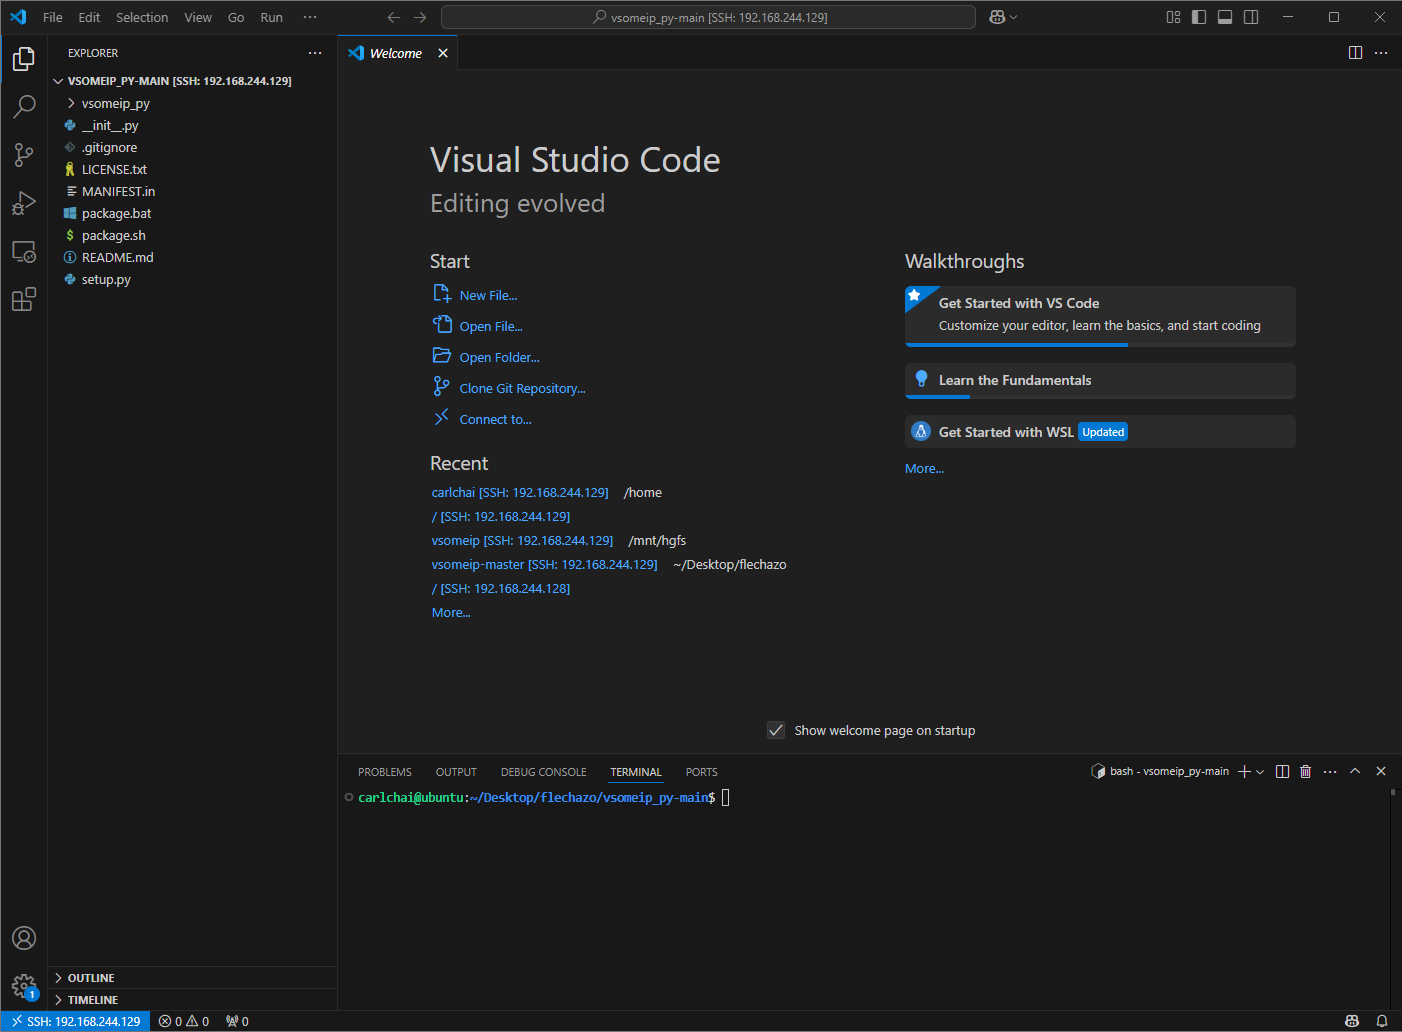Go forward using the right arrow
1402x1032 pixels.
coord(420,17)
